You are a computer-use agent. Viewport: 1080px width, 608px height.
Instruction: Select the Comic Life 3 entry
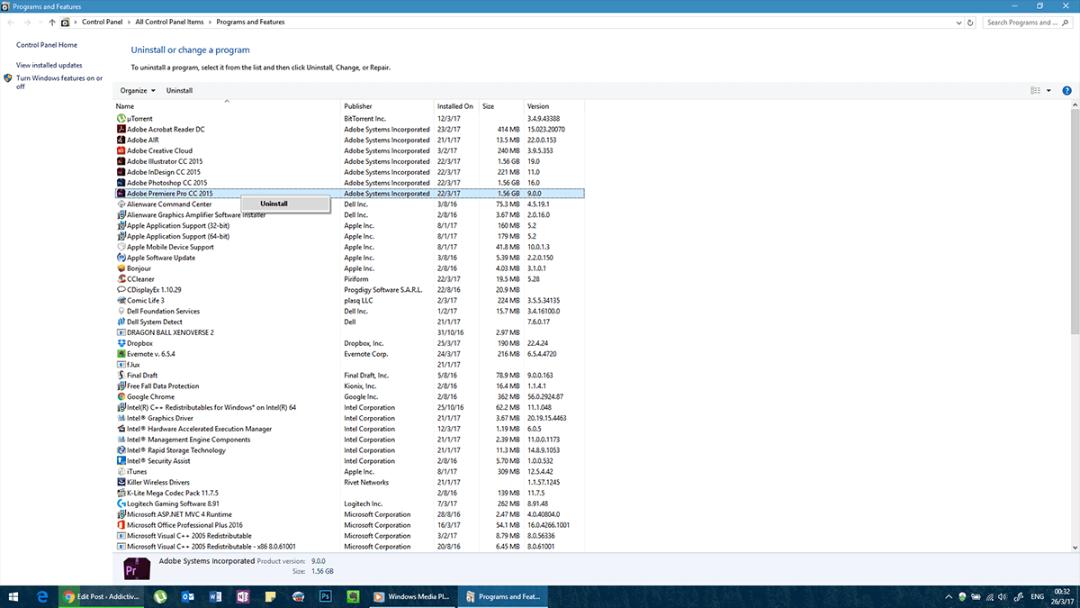(349, 300)
